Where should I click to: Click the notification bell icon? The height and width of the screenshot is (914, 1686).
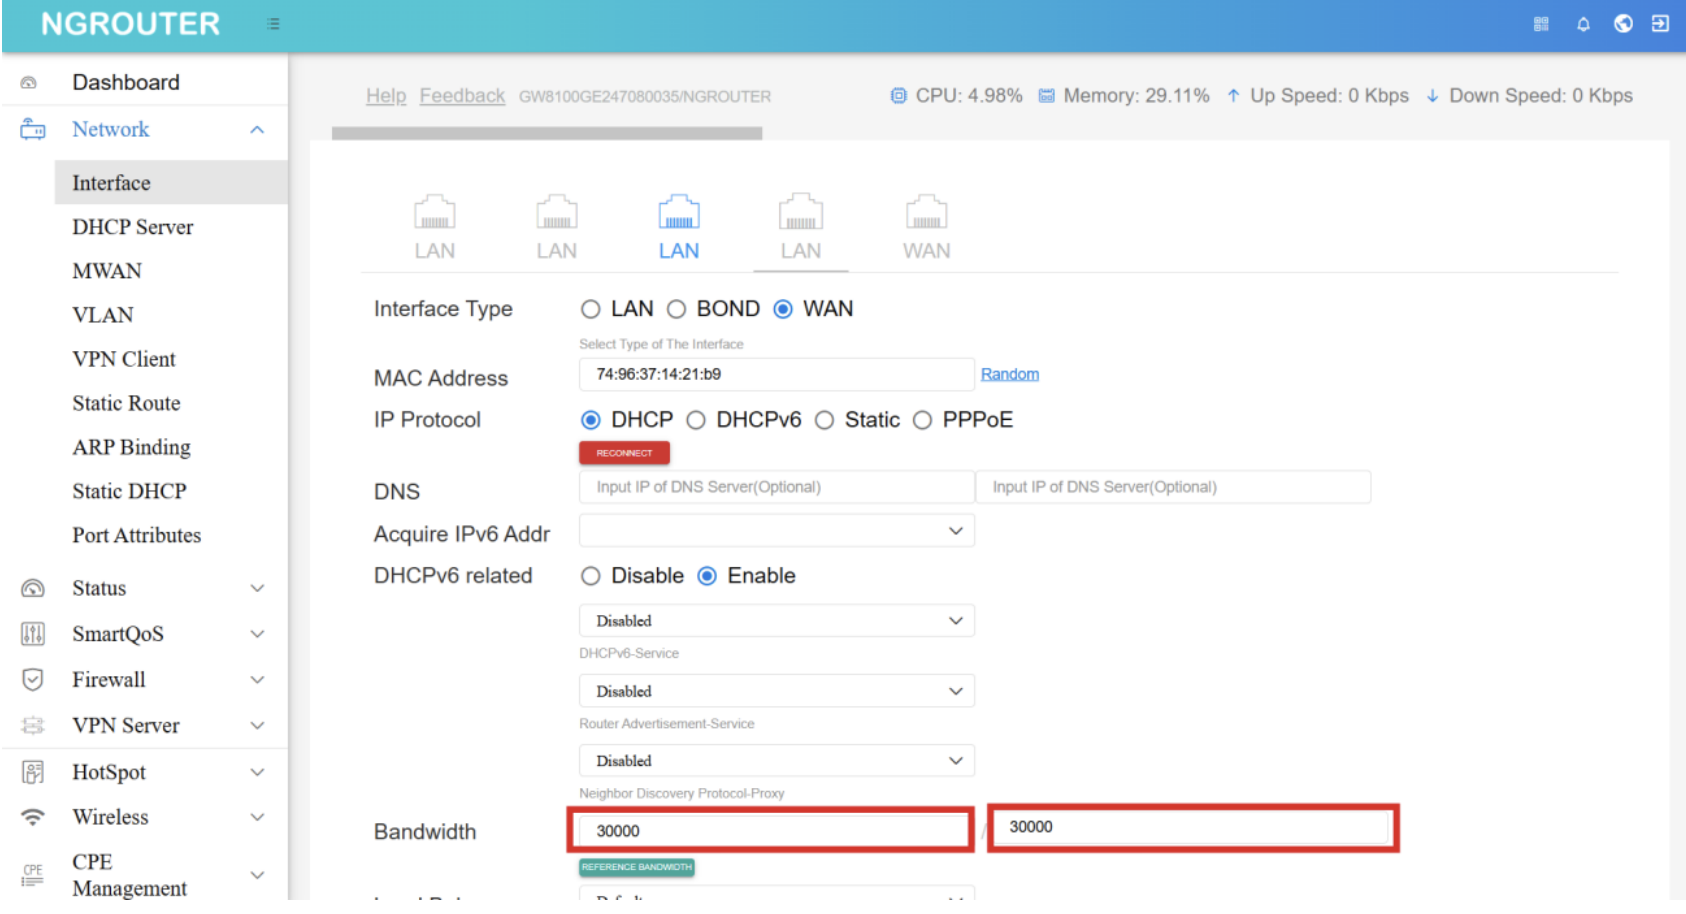pos(1583,24)
